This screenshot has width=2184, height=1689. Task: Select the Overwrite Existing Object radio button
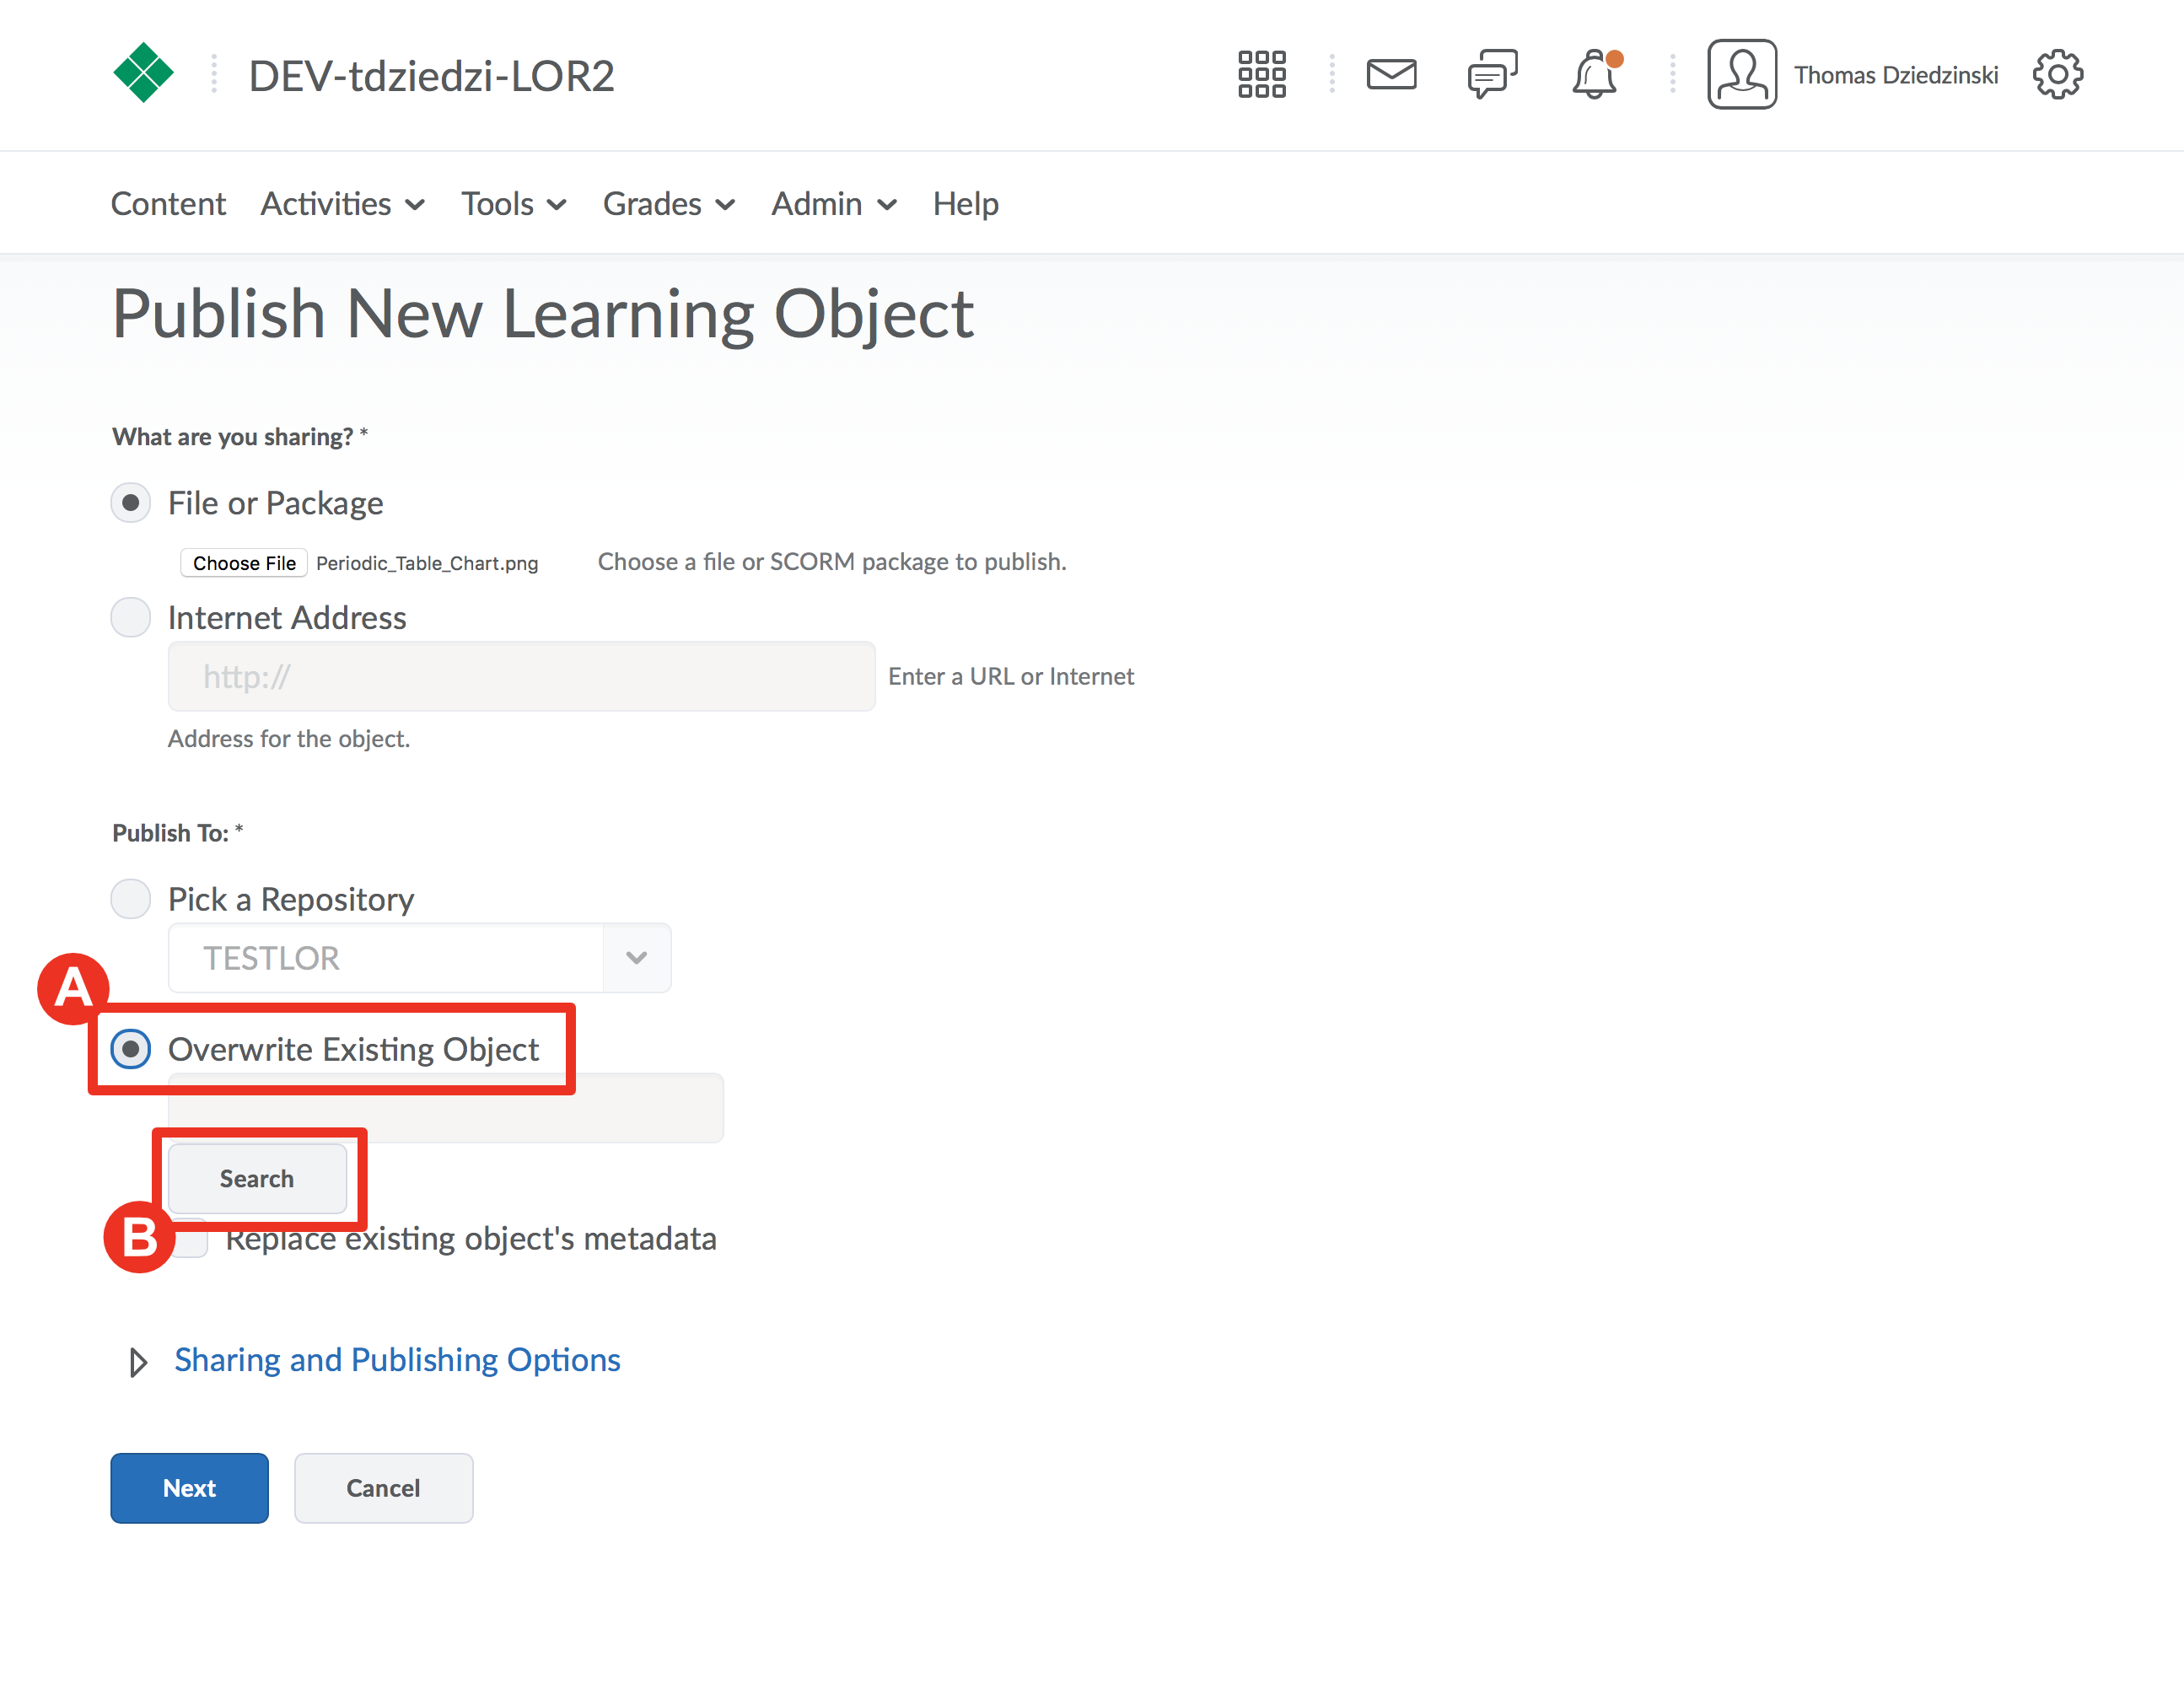pyautogui.click(x=130, y=1048)
